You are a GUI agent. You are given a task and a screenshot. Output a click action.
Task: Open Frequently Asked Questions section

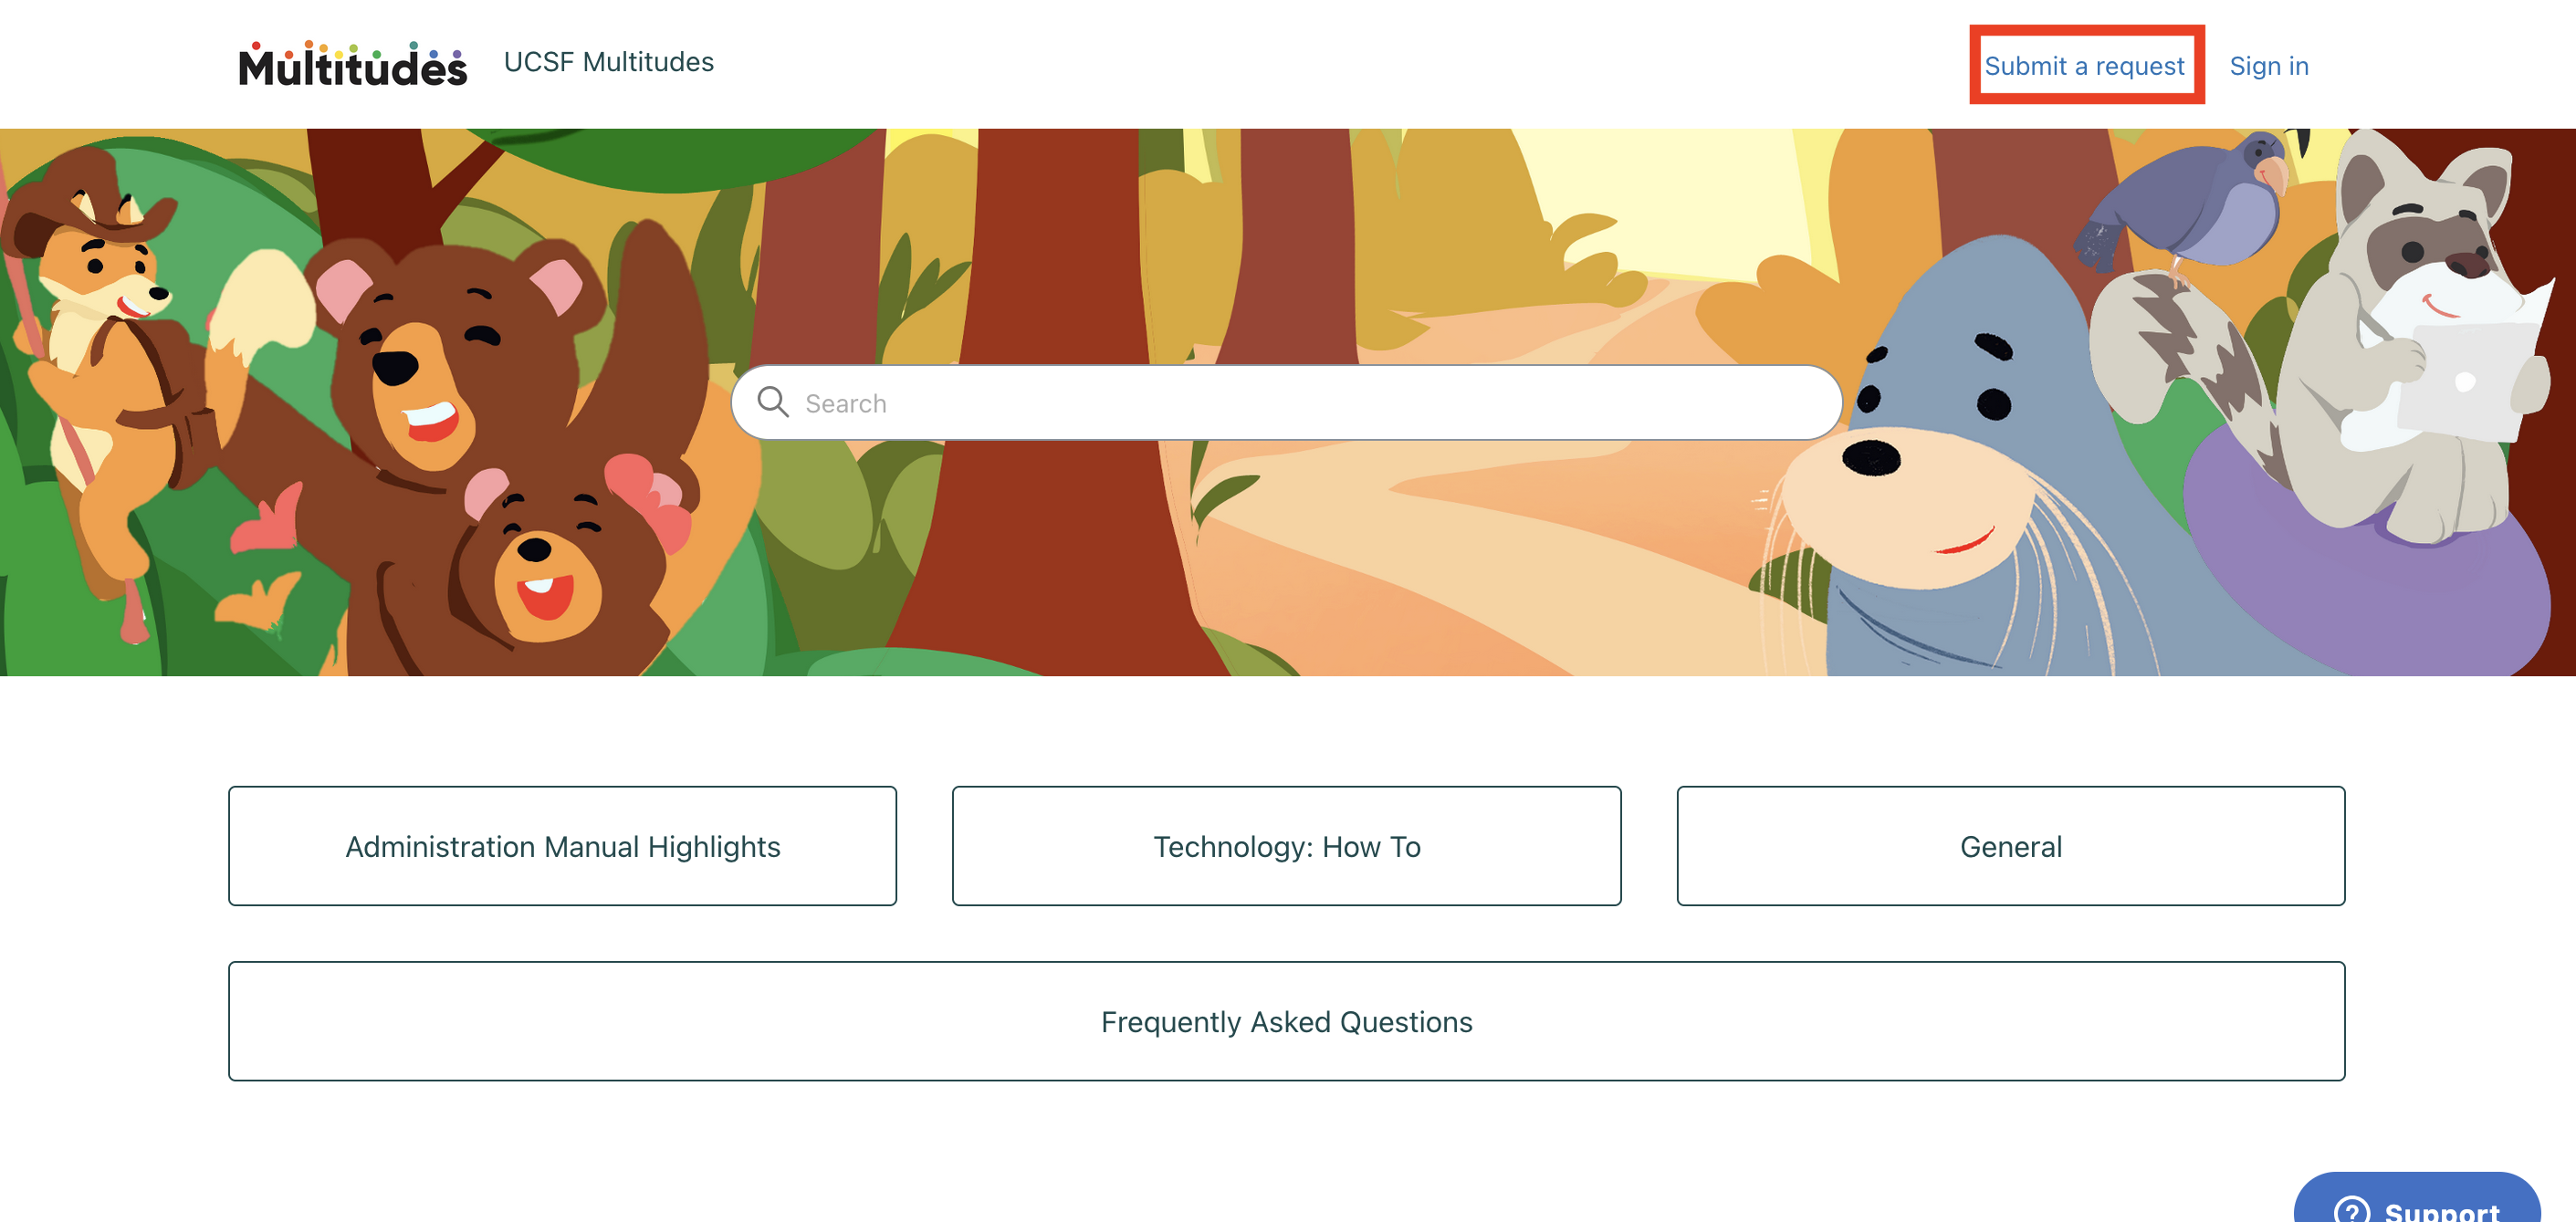(1286, 1021)
